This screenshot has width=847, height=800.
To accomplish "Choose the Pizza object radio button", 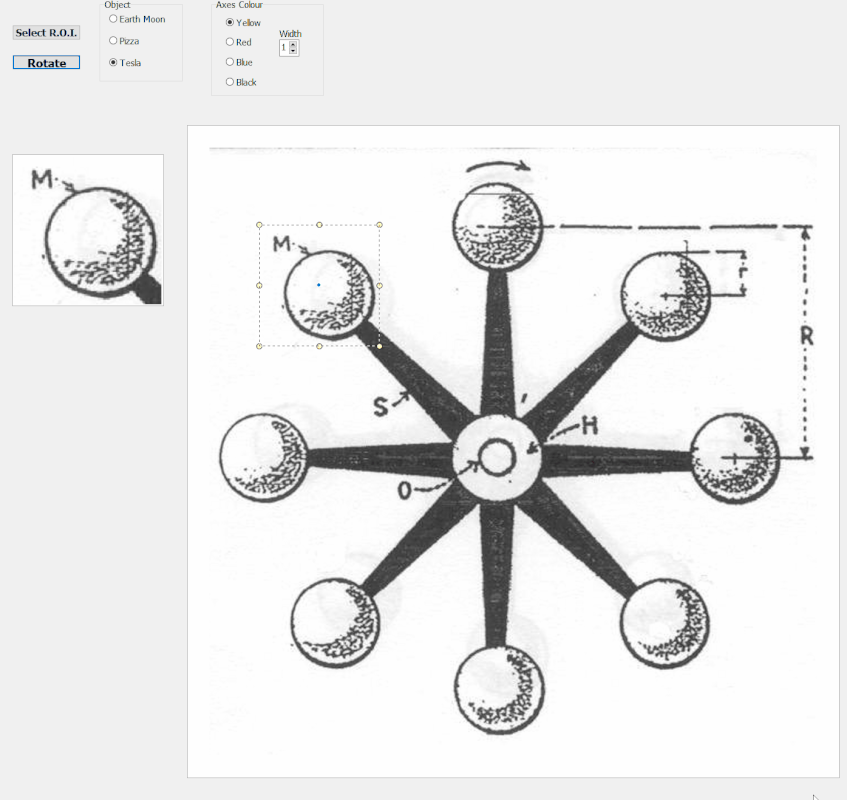I will point(113,41).
